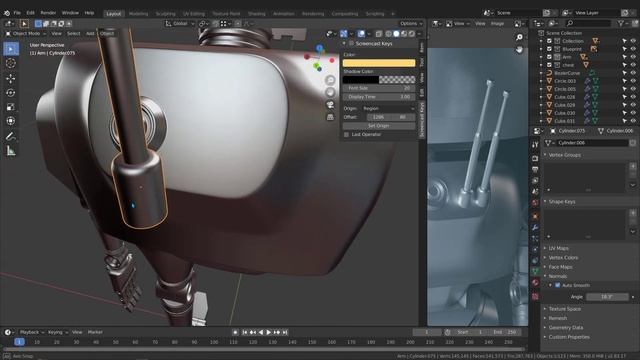Expand the Face Maps panel
This screenshot has width=640, height=360.
(x=560, y=267)
